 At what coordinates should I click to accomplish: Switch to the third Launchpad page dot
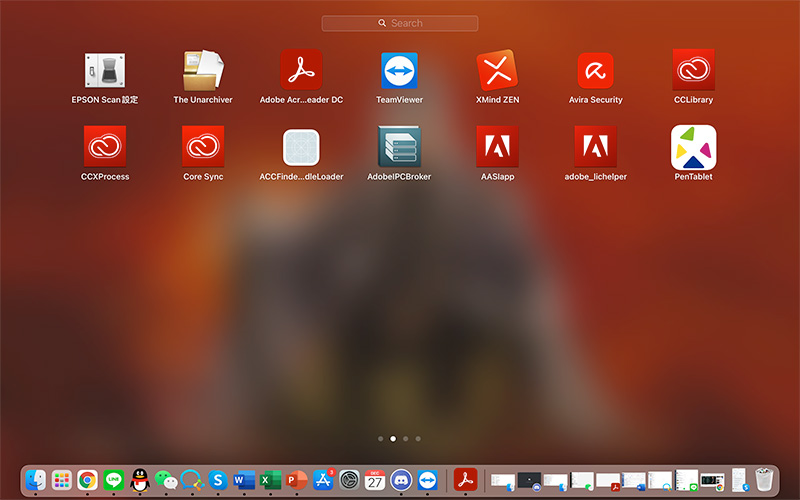tap(406, 439)
